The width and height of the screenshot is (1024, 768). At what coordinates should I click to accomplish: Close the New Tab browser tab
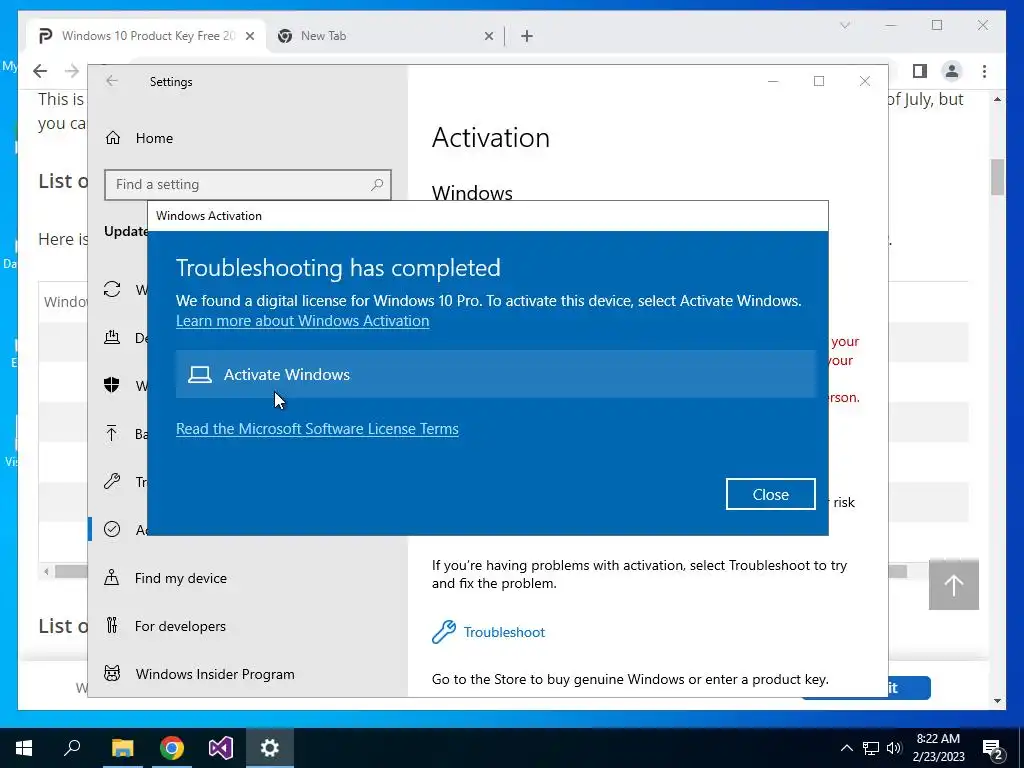pyautogui.click(x=488, y=37)
